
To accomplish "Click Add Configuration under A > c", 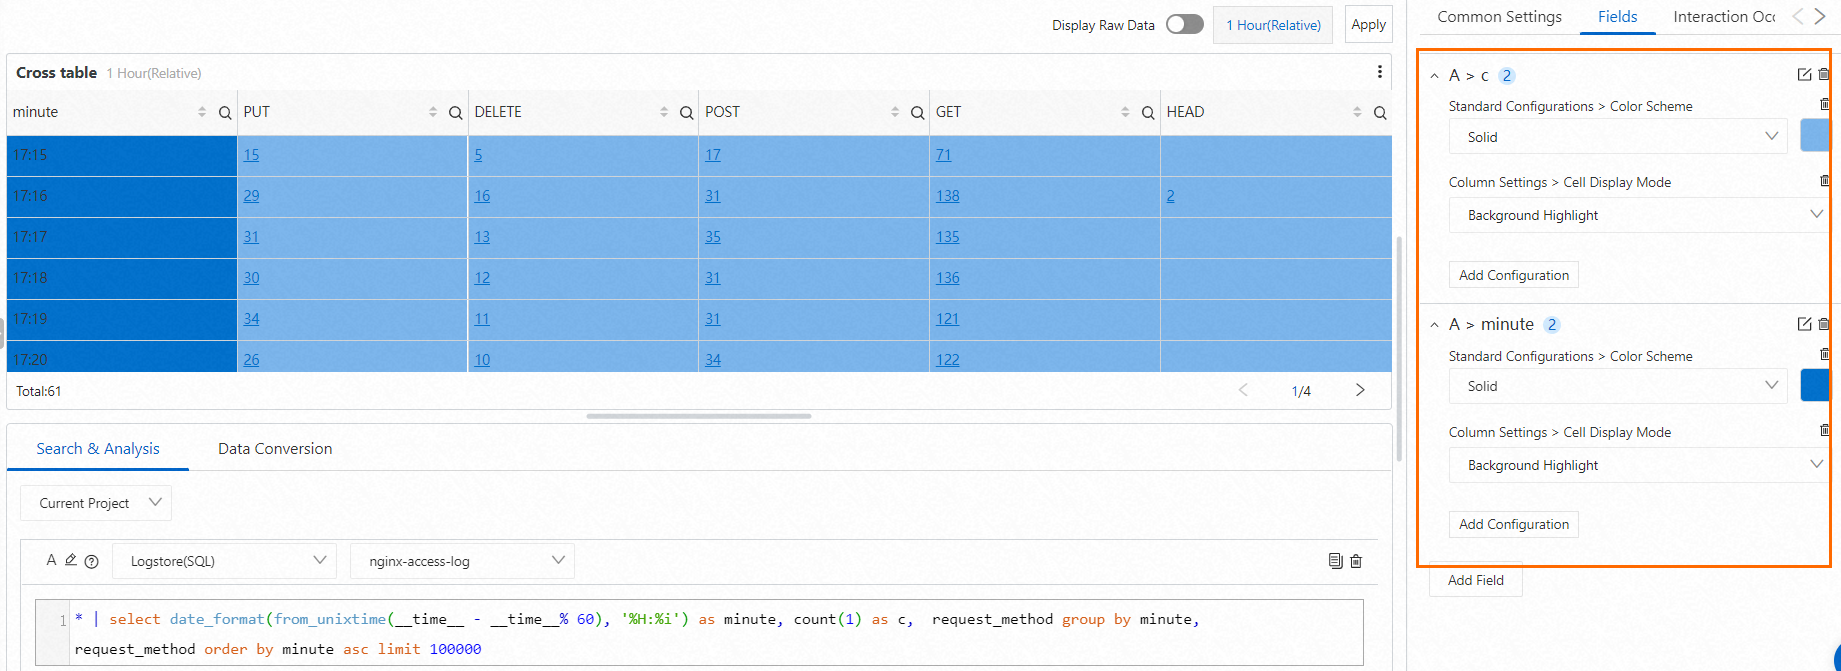I will [x=1514, y=275].
